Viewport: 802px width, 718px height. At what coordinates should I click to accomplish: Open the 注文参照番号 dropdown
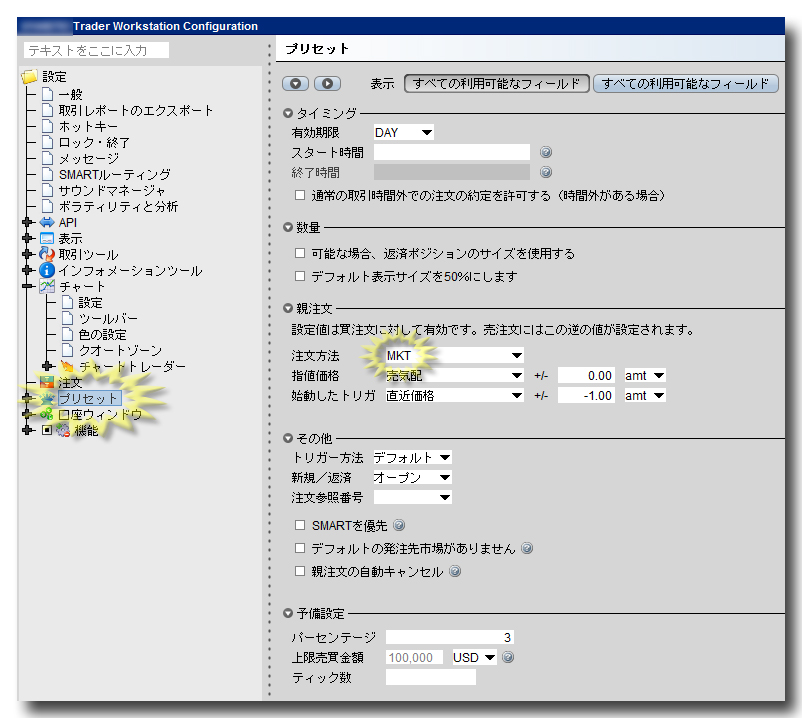(412, 497)
